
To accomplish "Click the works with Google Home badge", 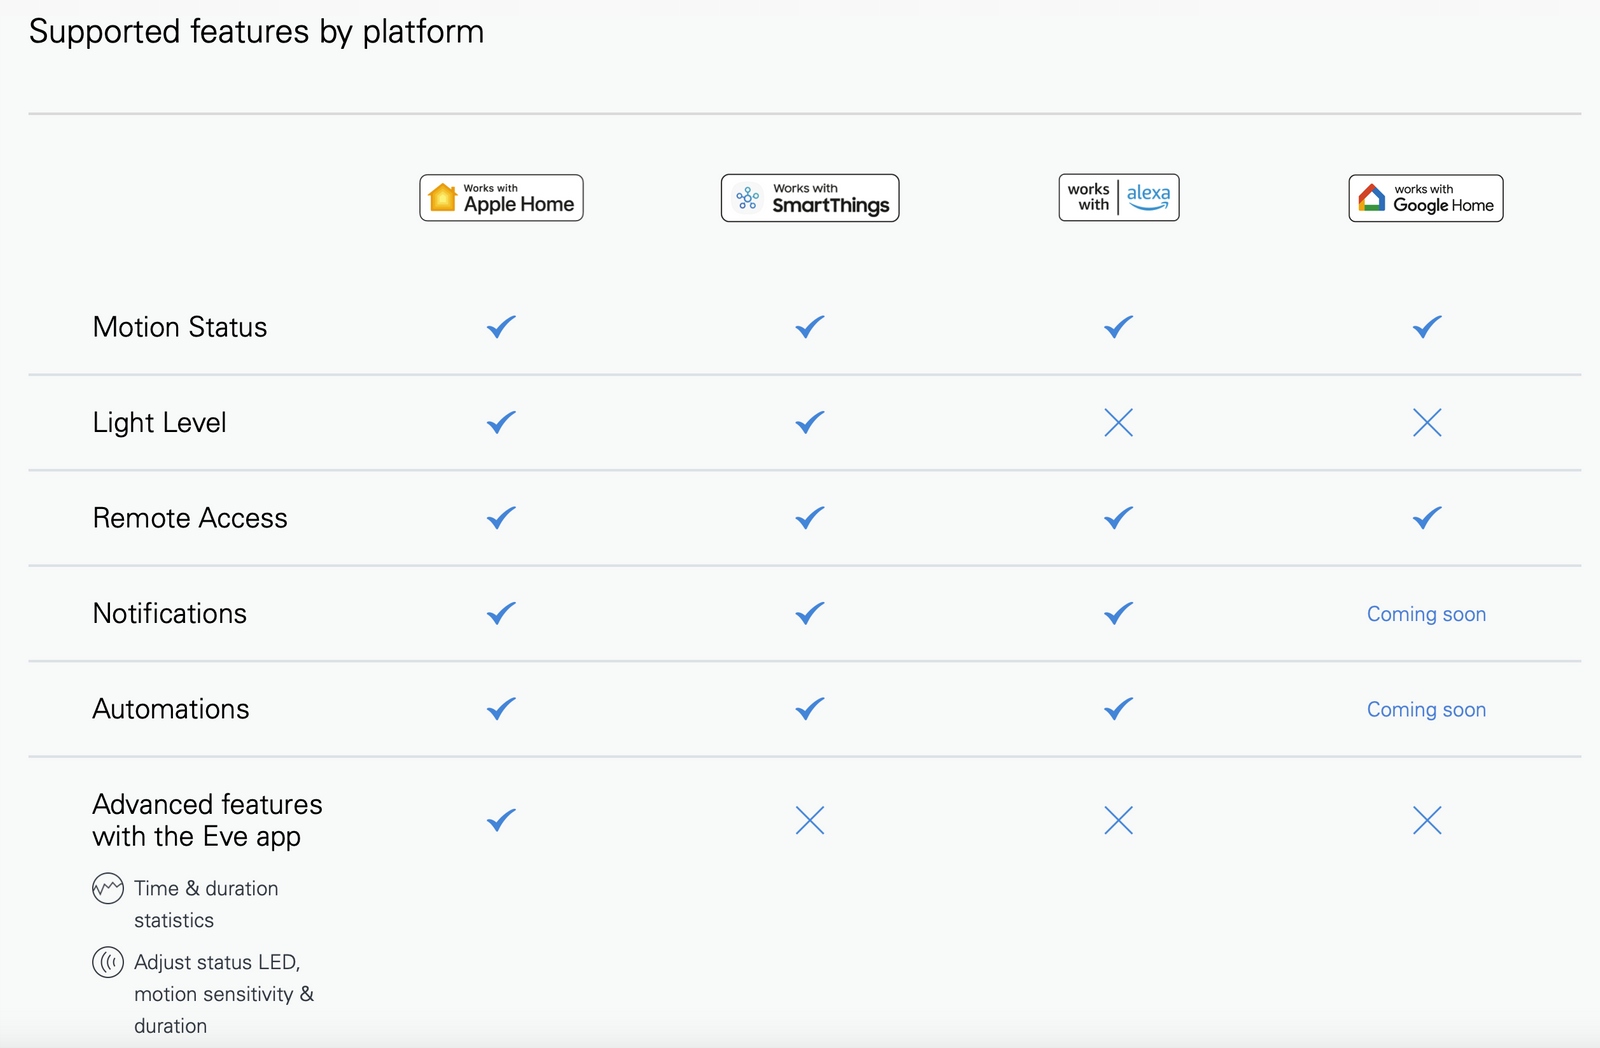I will [x=1425, y=198].
